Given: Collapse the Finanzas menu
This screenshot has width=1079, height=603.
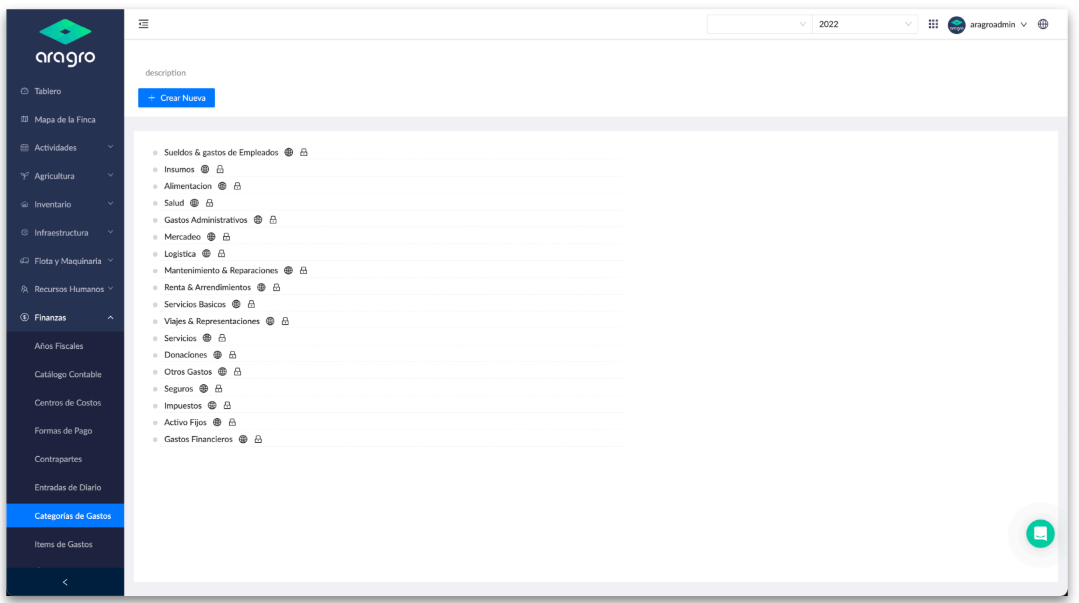Looking at the screenshot, I should pyautogui.click(x=65, y=317).
